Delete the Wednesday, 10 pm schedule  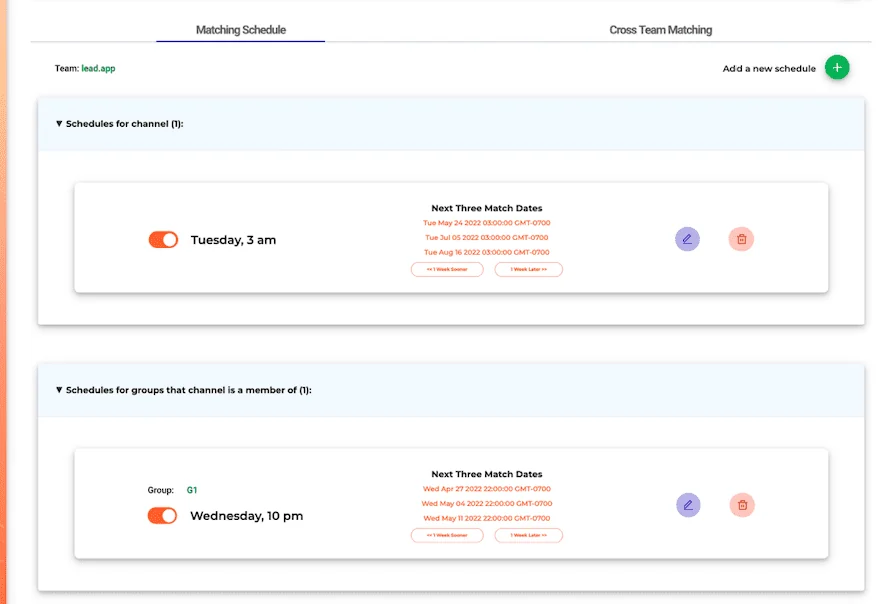coord(742,505)
